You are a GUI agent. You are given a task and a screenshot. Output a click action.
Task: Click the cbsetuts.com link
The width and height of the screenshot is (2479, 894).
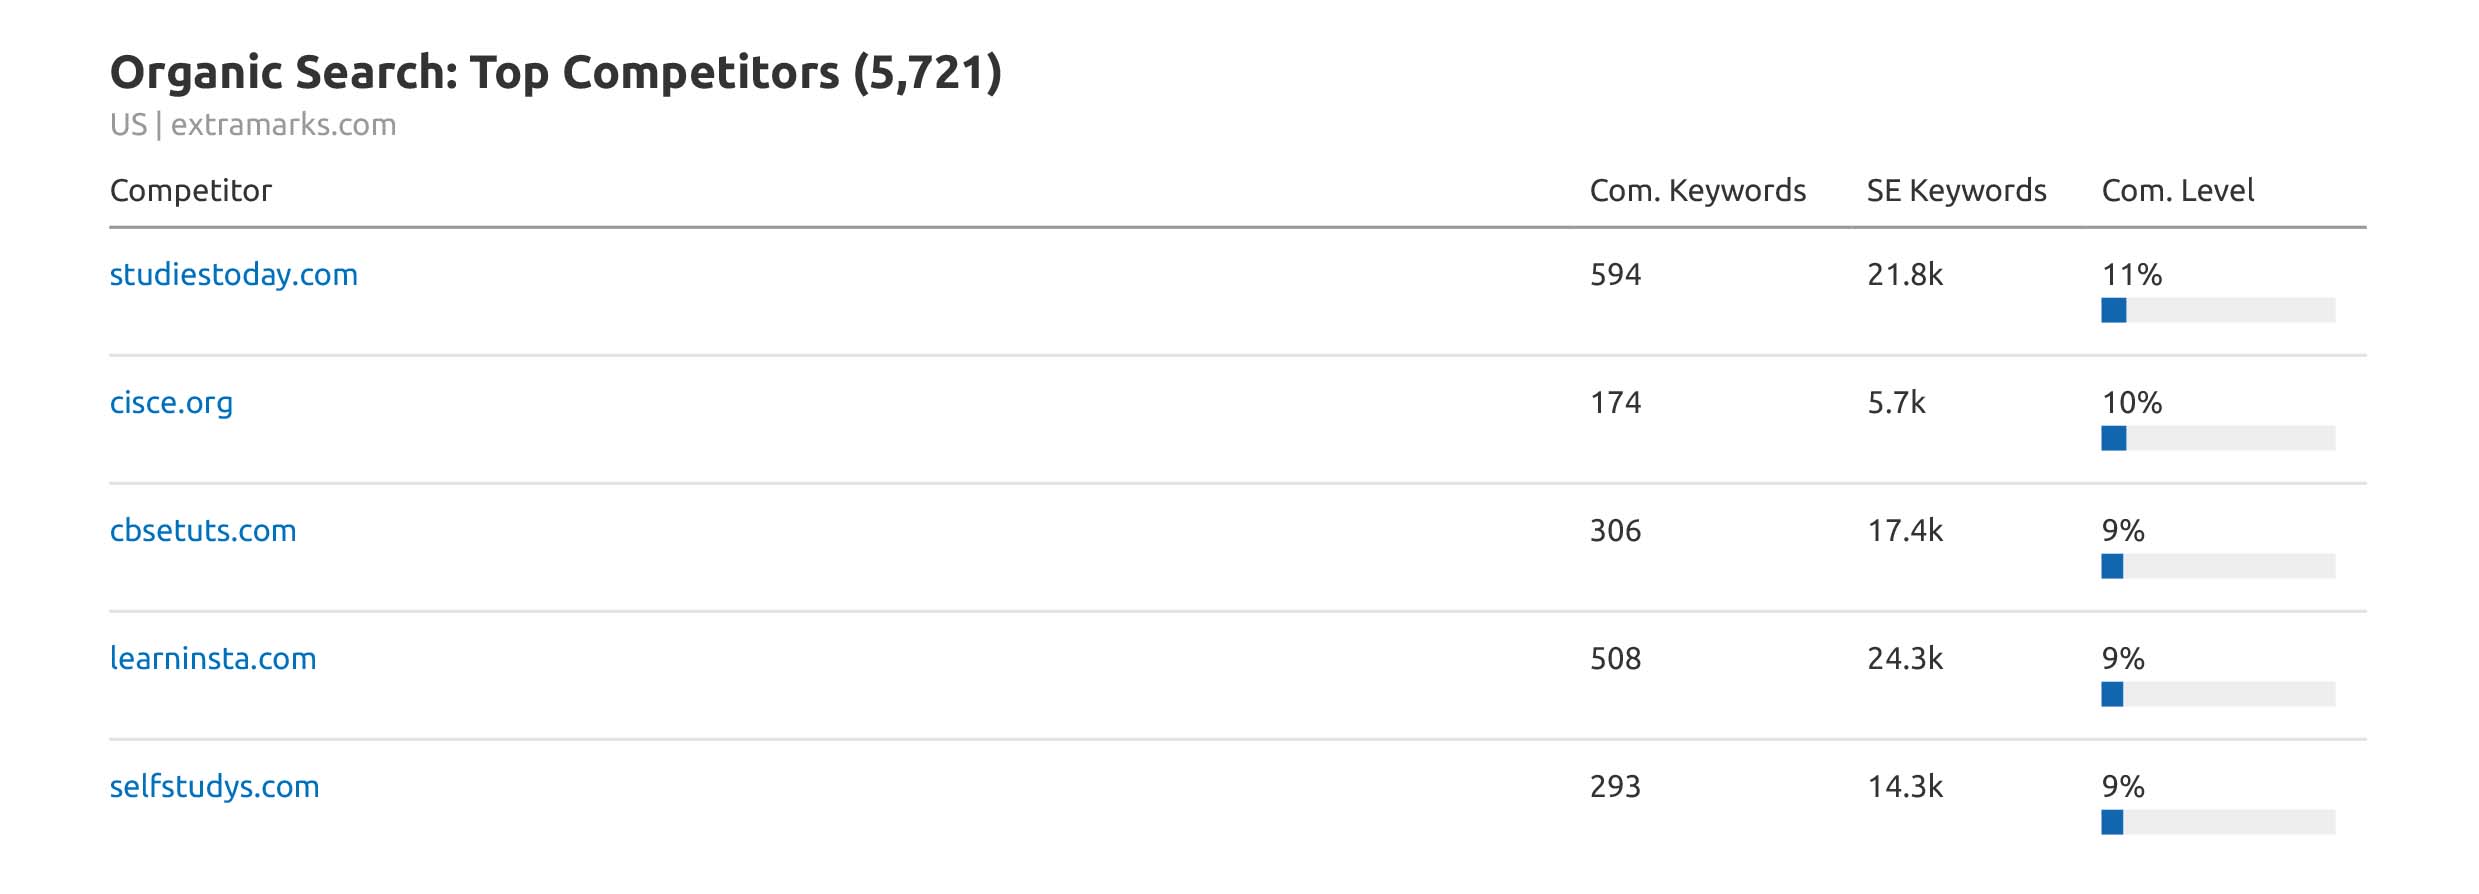click(203, 531)
